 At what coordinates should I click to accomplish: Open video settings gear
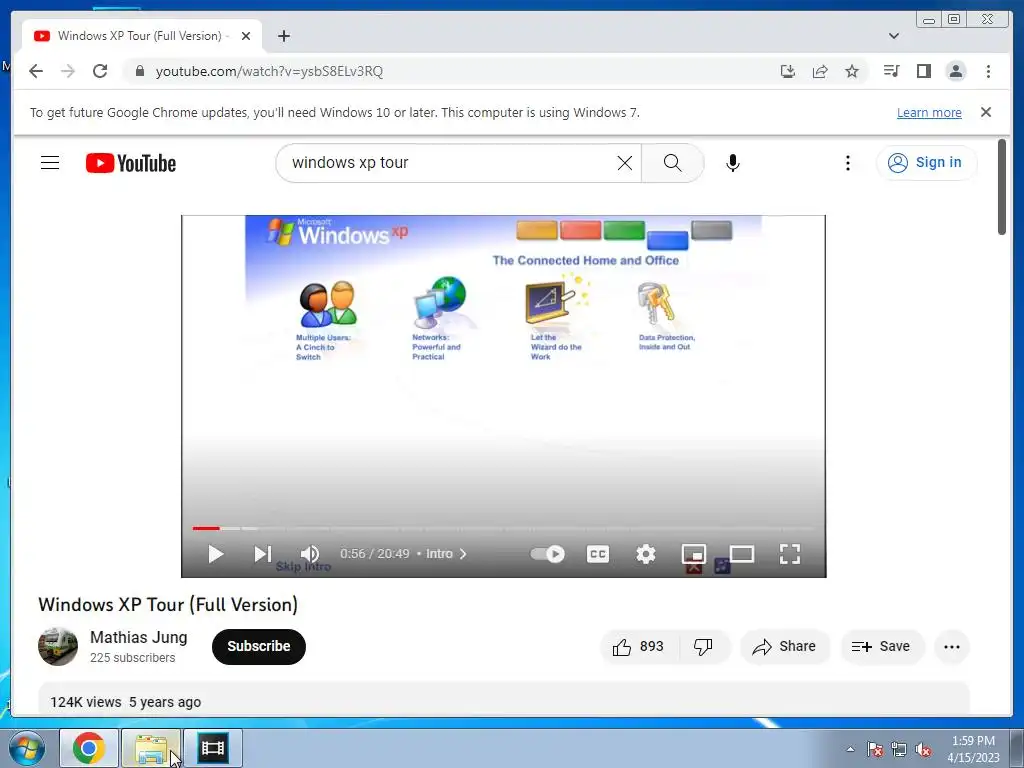click(x=646, y=554)
